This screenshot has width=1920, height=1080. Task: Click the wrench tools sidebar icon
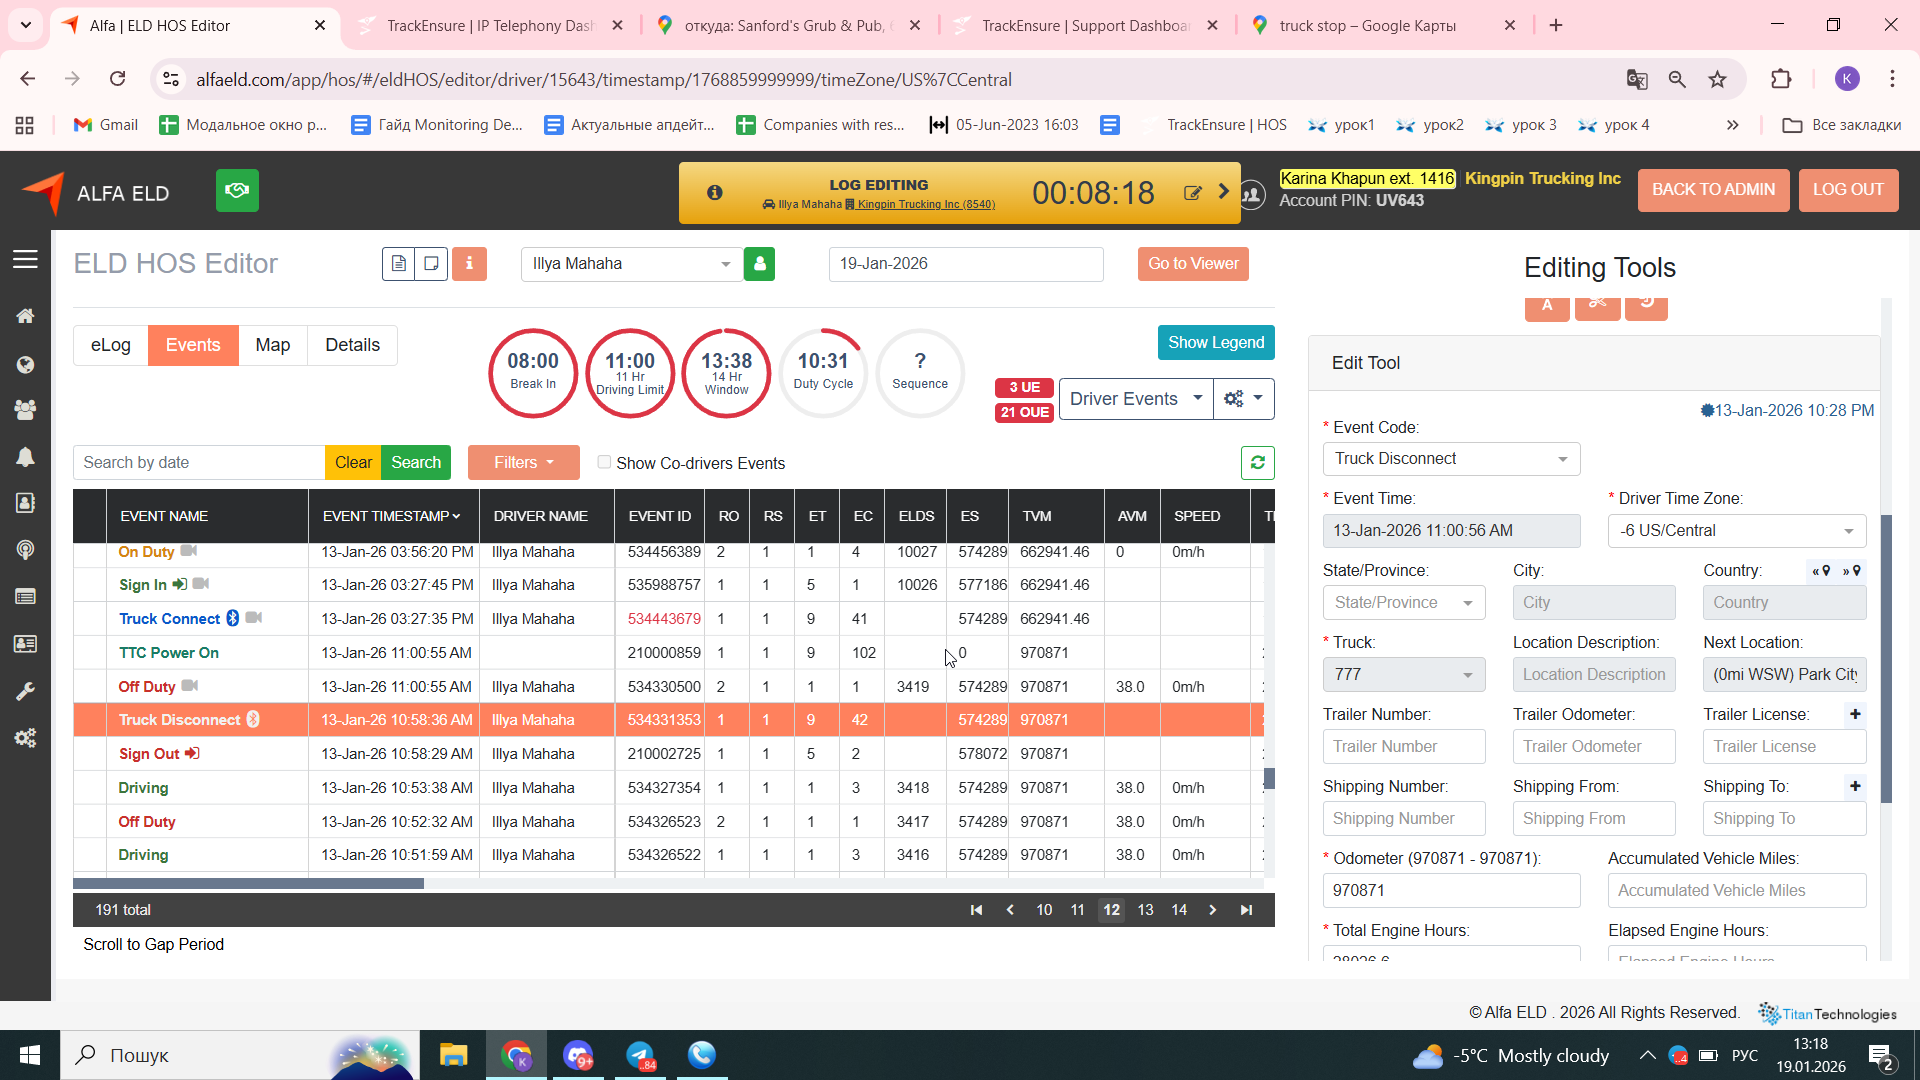pyautogui.click(x=25, y=692)
